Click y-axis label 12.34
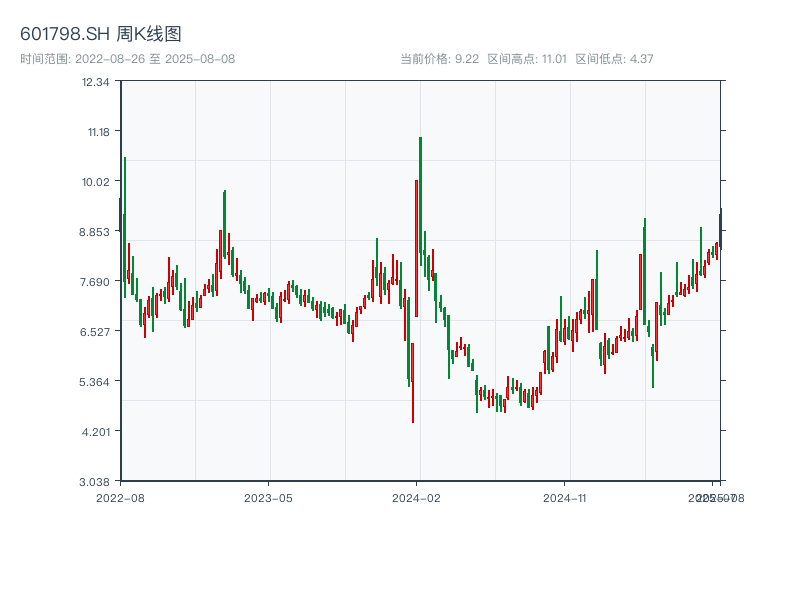800x600 pixels. coord(95,82)
